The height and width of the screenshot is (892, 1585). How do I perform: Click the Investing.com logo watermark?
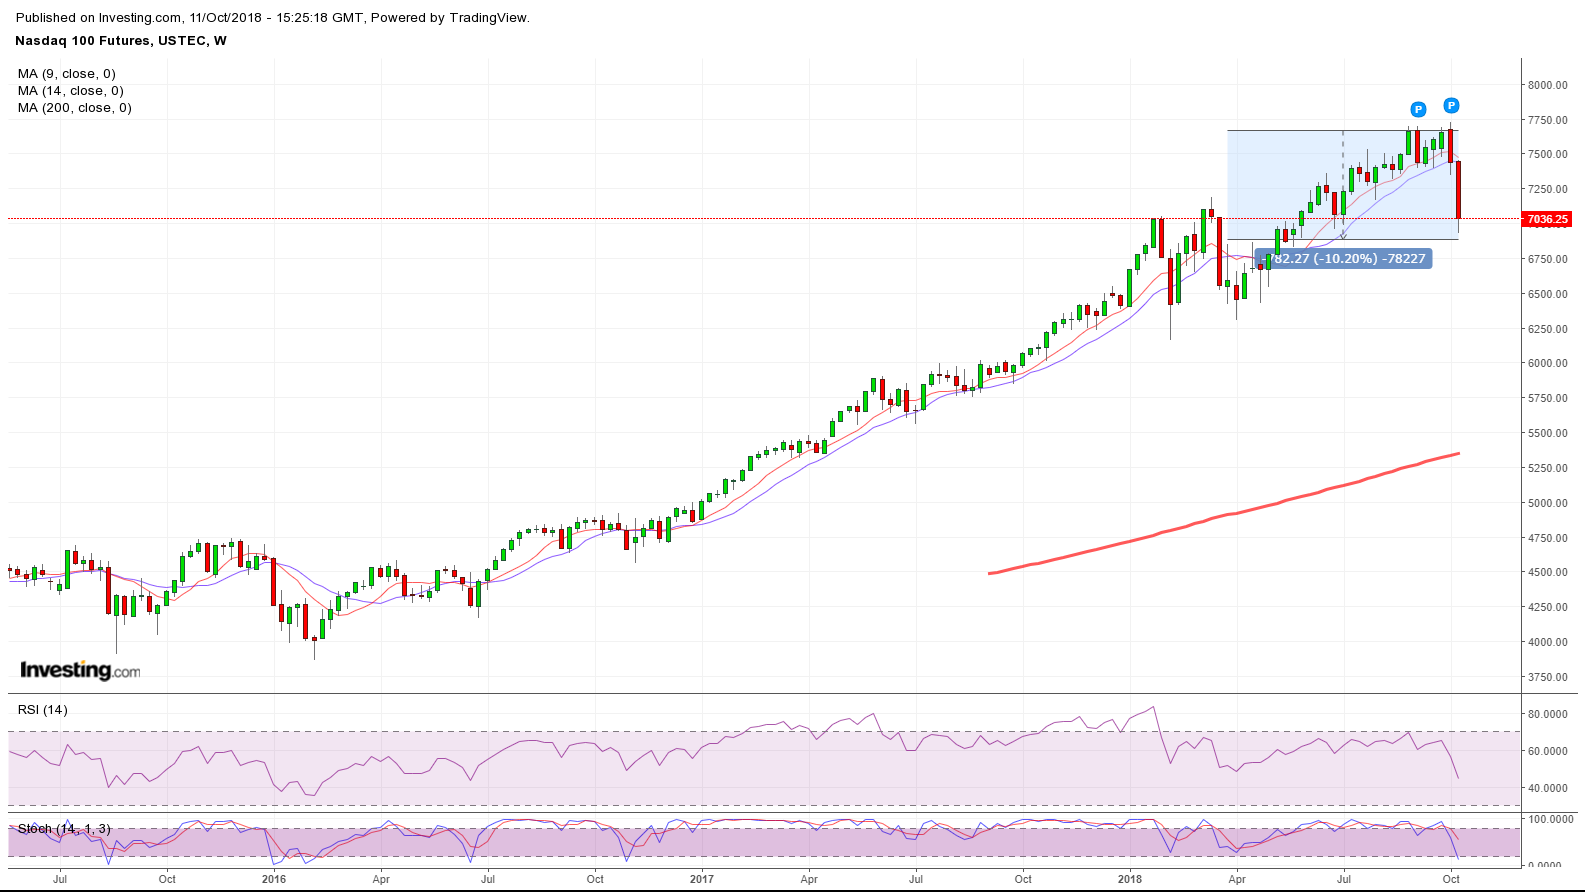(x=80, y=670)
